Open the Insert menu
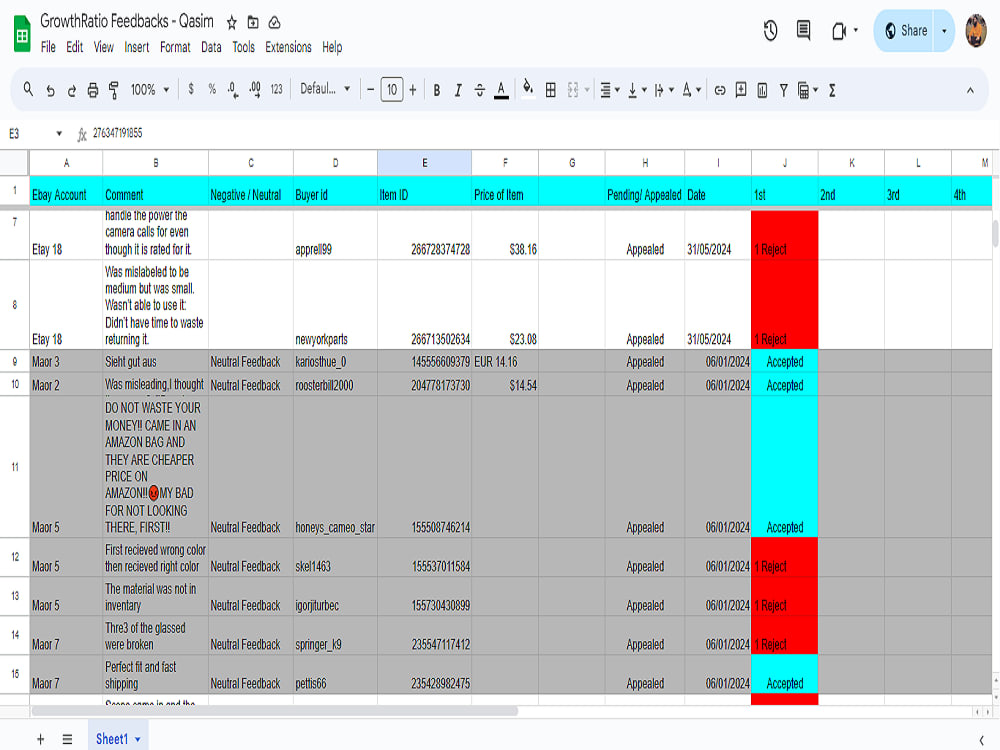 tap(136, 47)
